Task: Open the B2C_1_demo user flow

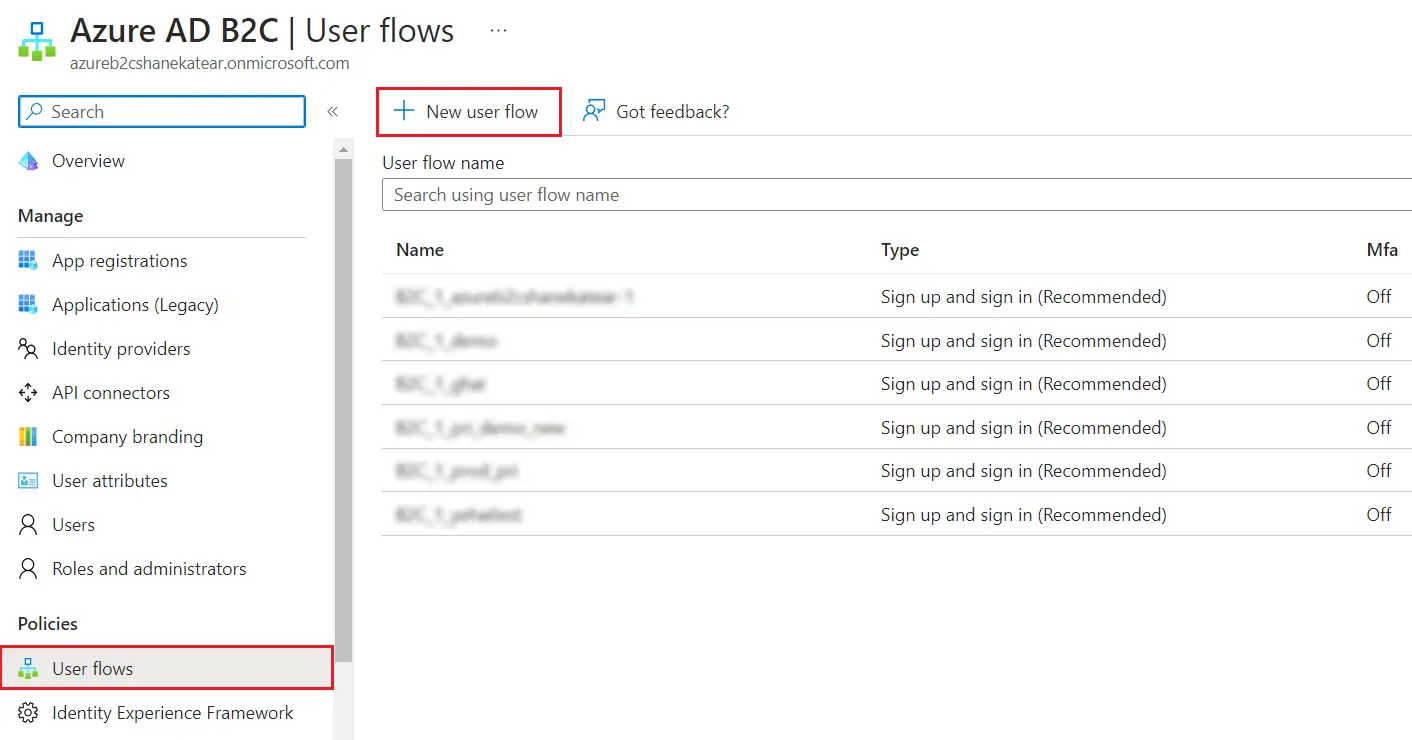Action: pos(446,341)
